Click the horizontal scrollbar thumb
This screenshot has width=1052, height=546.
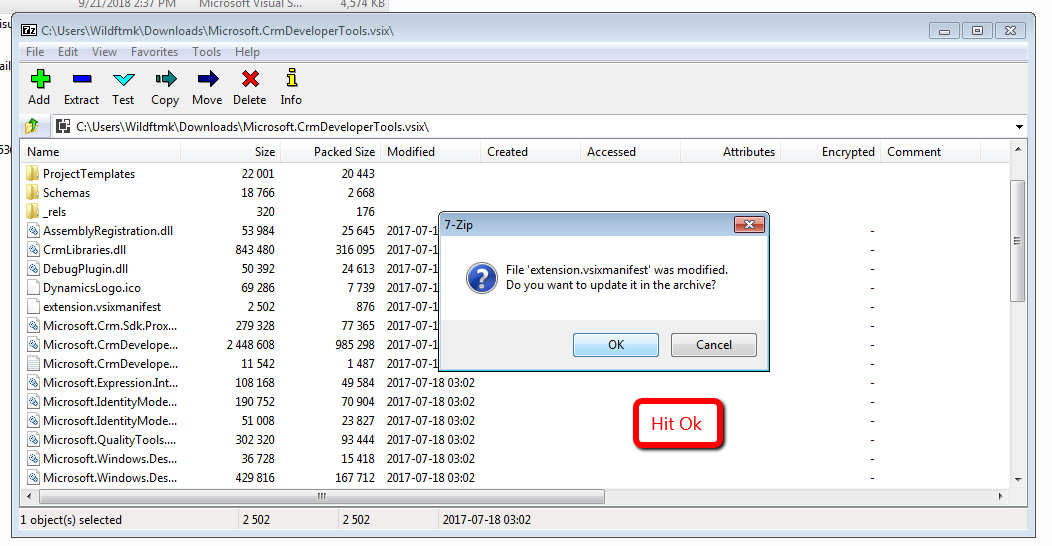pos(322,496)
